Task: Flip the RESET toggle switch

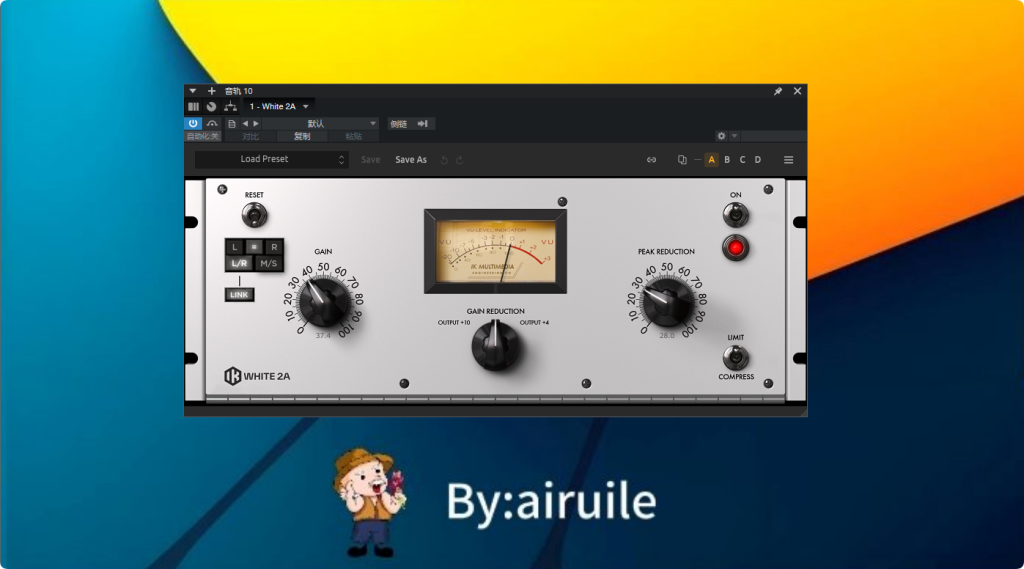Action: [254, 215]
